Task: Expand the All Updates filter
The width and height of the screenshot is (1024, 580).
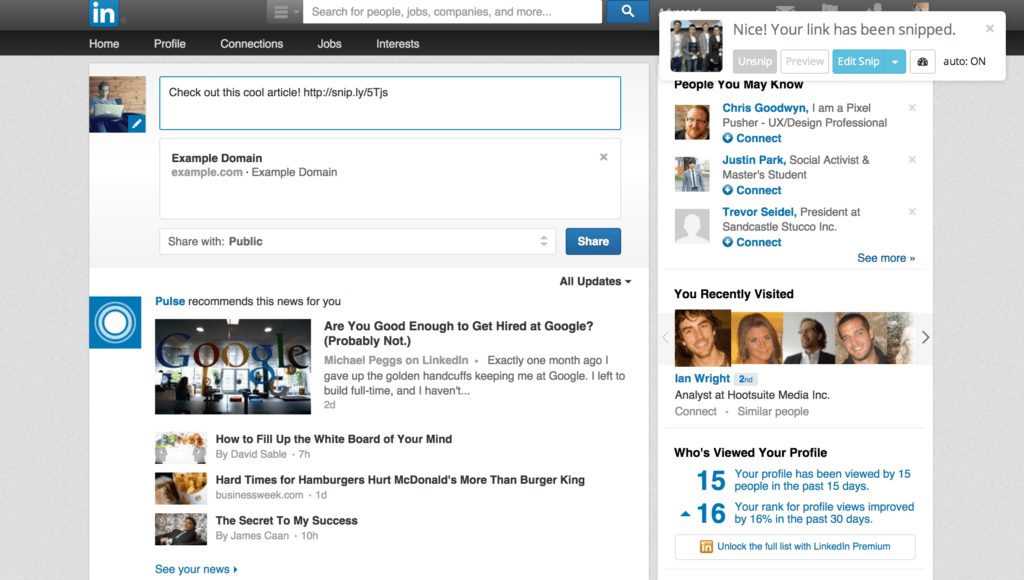Action: point(595,282)
